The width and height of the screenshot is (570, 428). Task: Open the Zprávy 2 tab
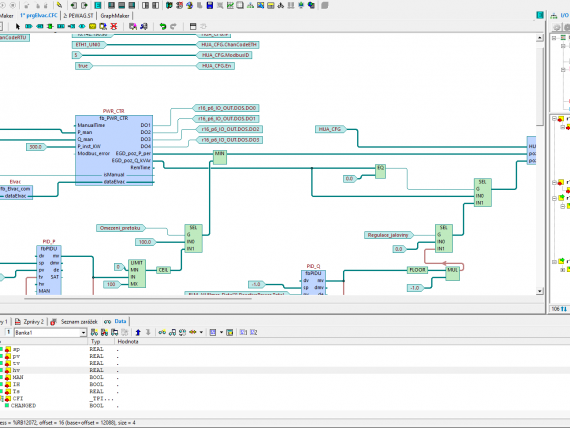point(29,321)
